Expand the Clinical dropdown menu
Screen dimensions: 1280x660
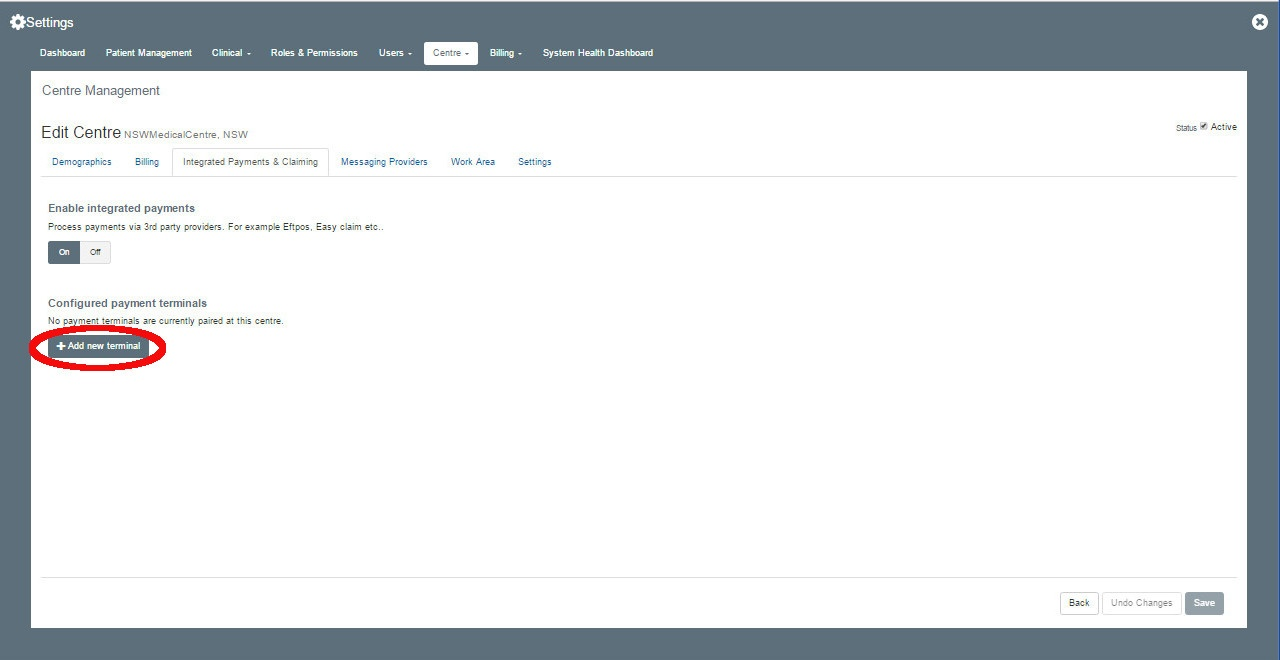click(231, 53)
